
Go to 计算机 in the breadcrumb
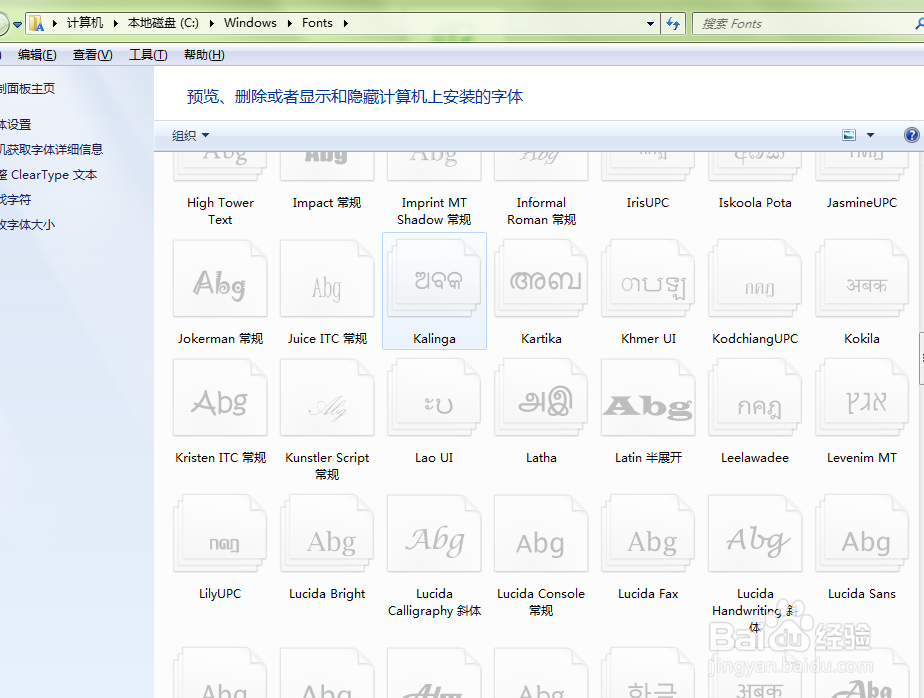tap(85, 22)
